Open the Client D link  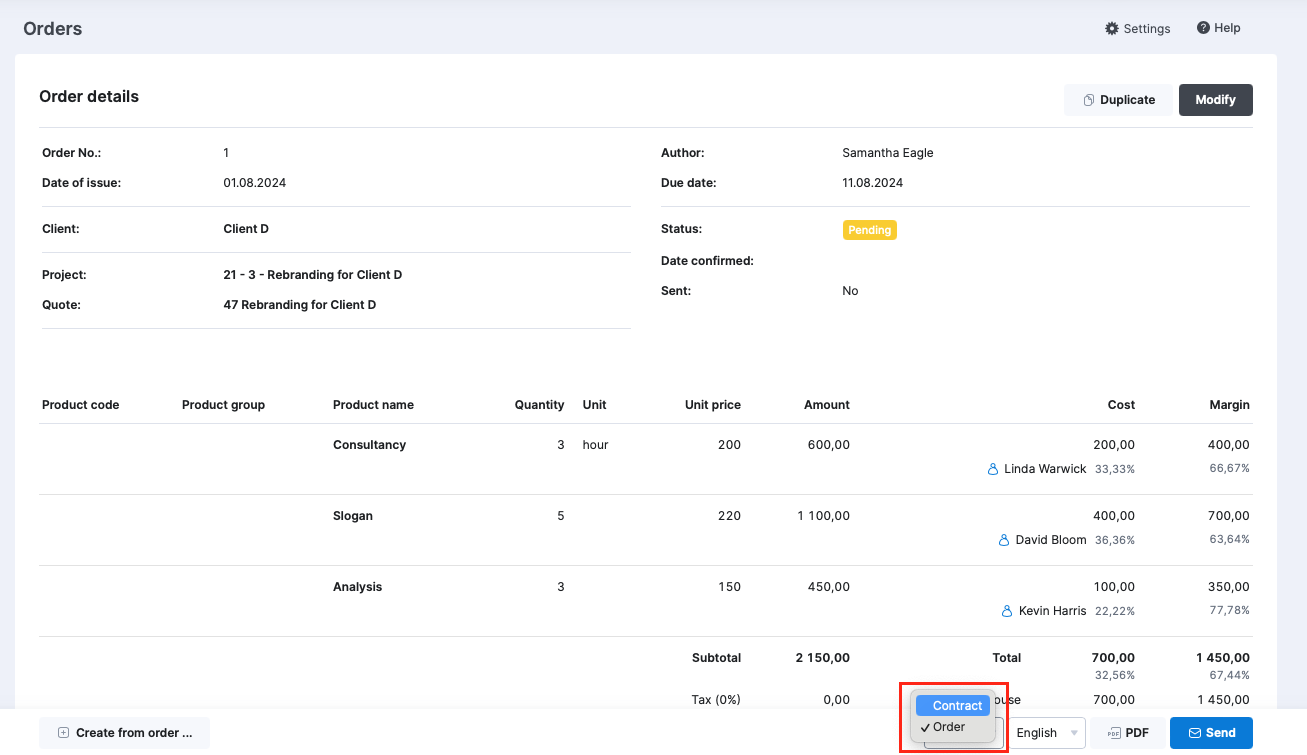(x=246, y=229)
